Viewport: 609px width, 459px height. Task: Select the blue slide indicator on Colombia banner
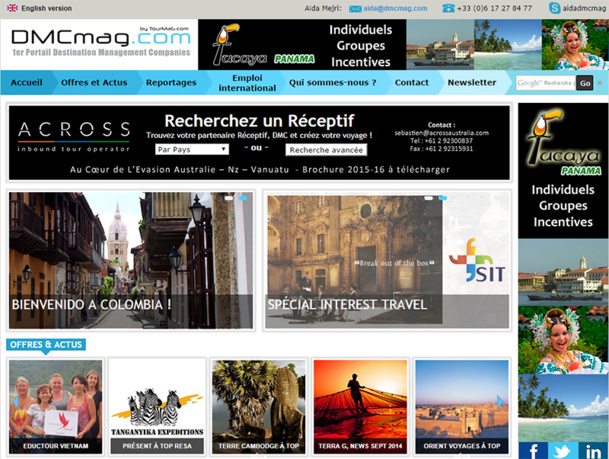[x=244, y=198]
